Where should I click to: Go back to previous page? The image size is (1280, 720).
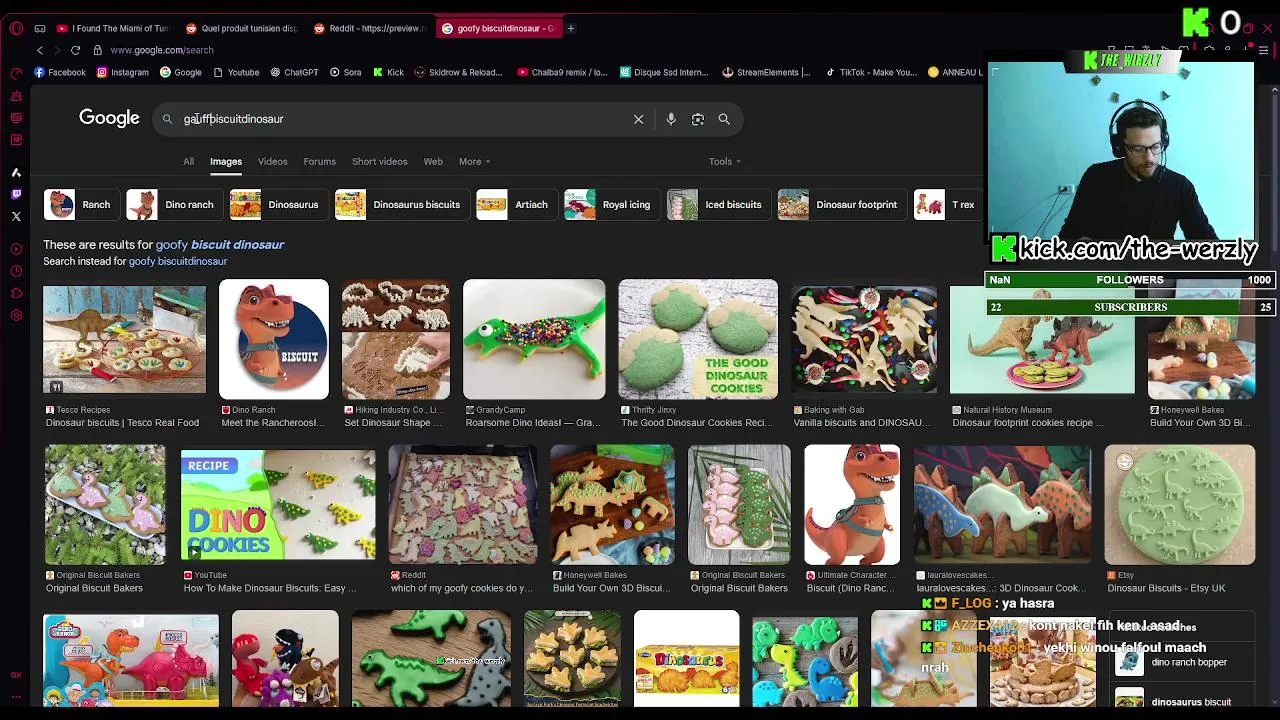(x=40, y=50)
